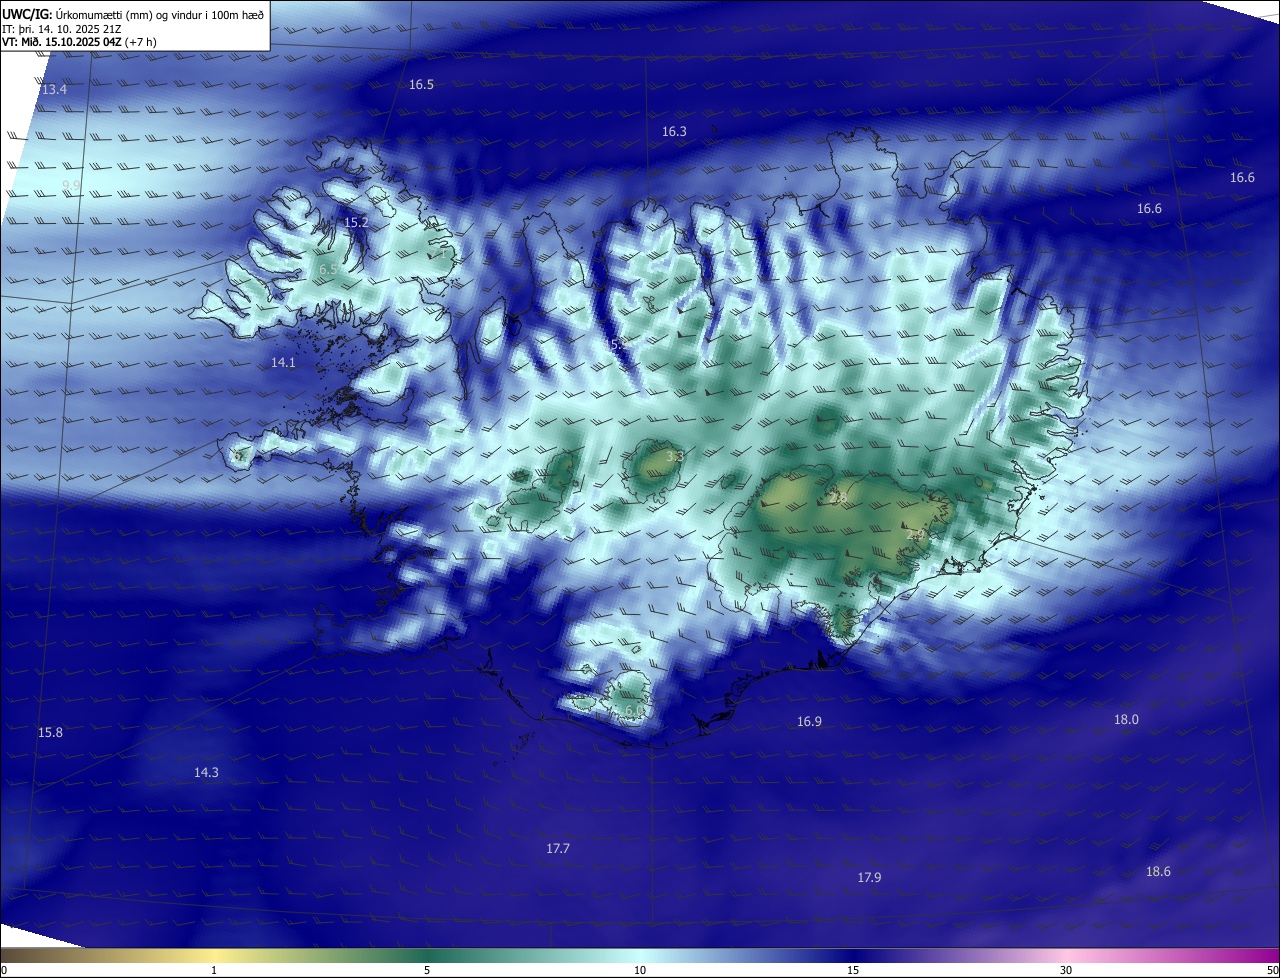Click the '0' tick on the color scale
Image resolution: width=1280 pixels, height=978 pixels.
4,971
